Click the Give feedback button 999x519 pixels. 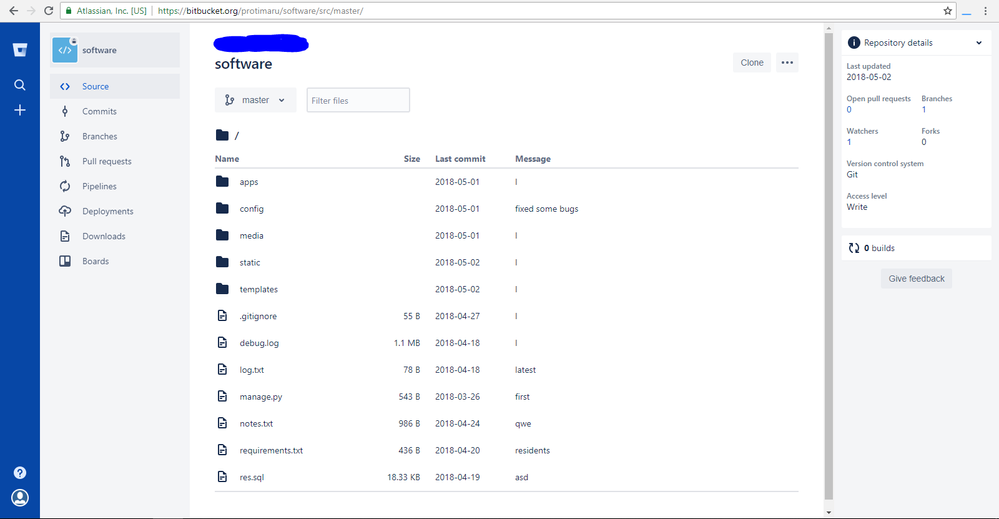916,278
